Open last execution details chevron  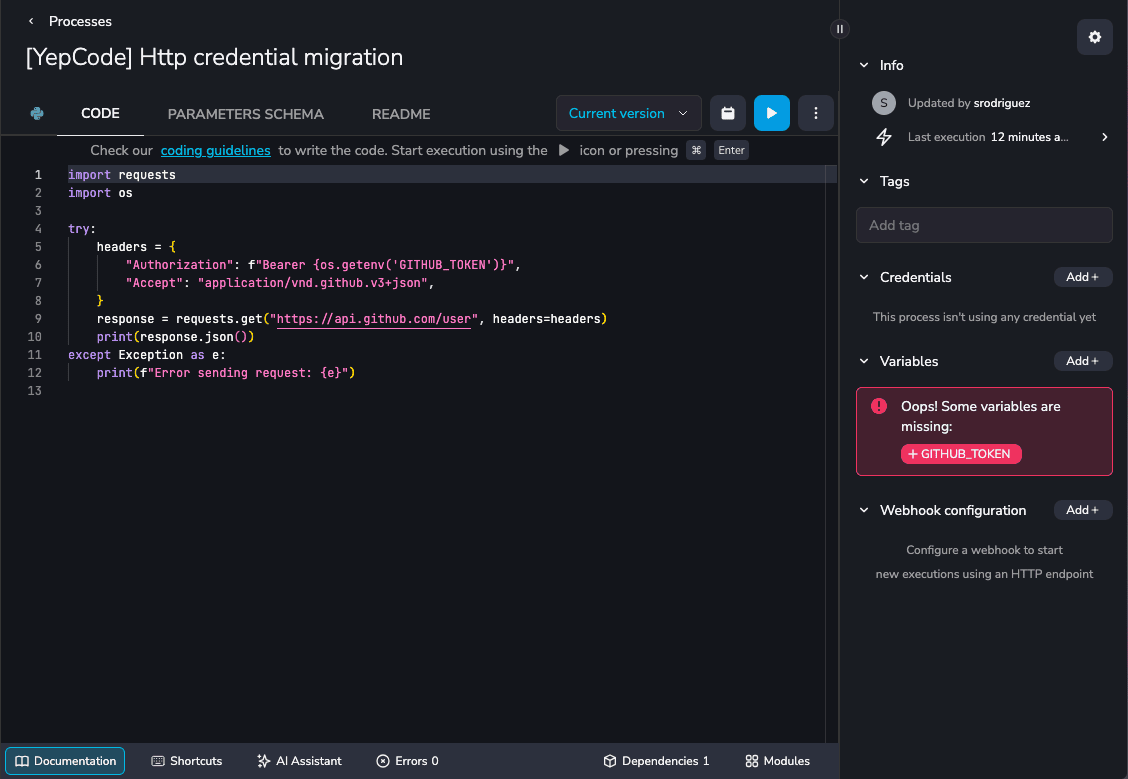(1104, 137)
